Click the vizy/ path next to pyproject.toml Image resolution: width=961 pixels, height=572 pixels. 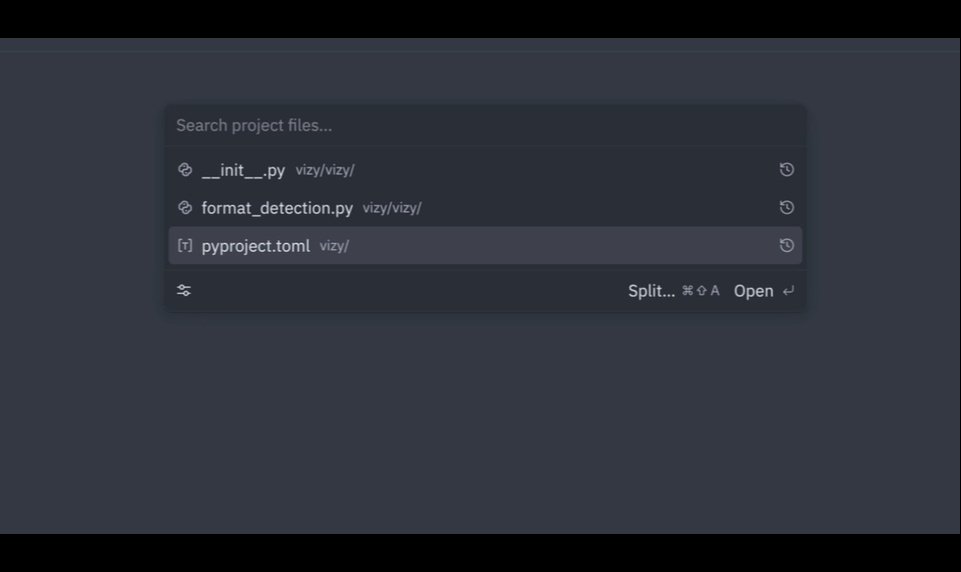point(334,246)
